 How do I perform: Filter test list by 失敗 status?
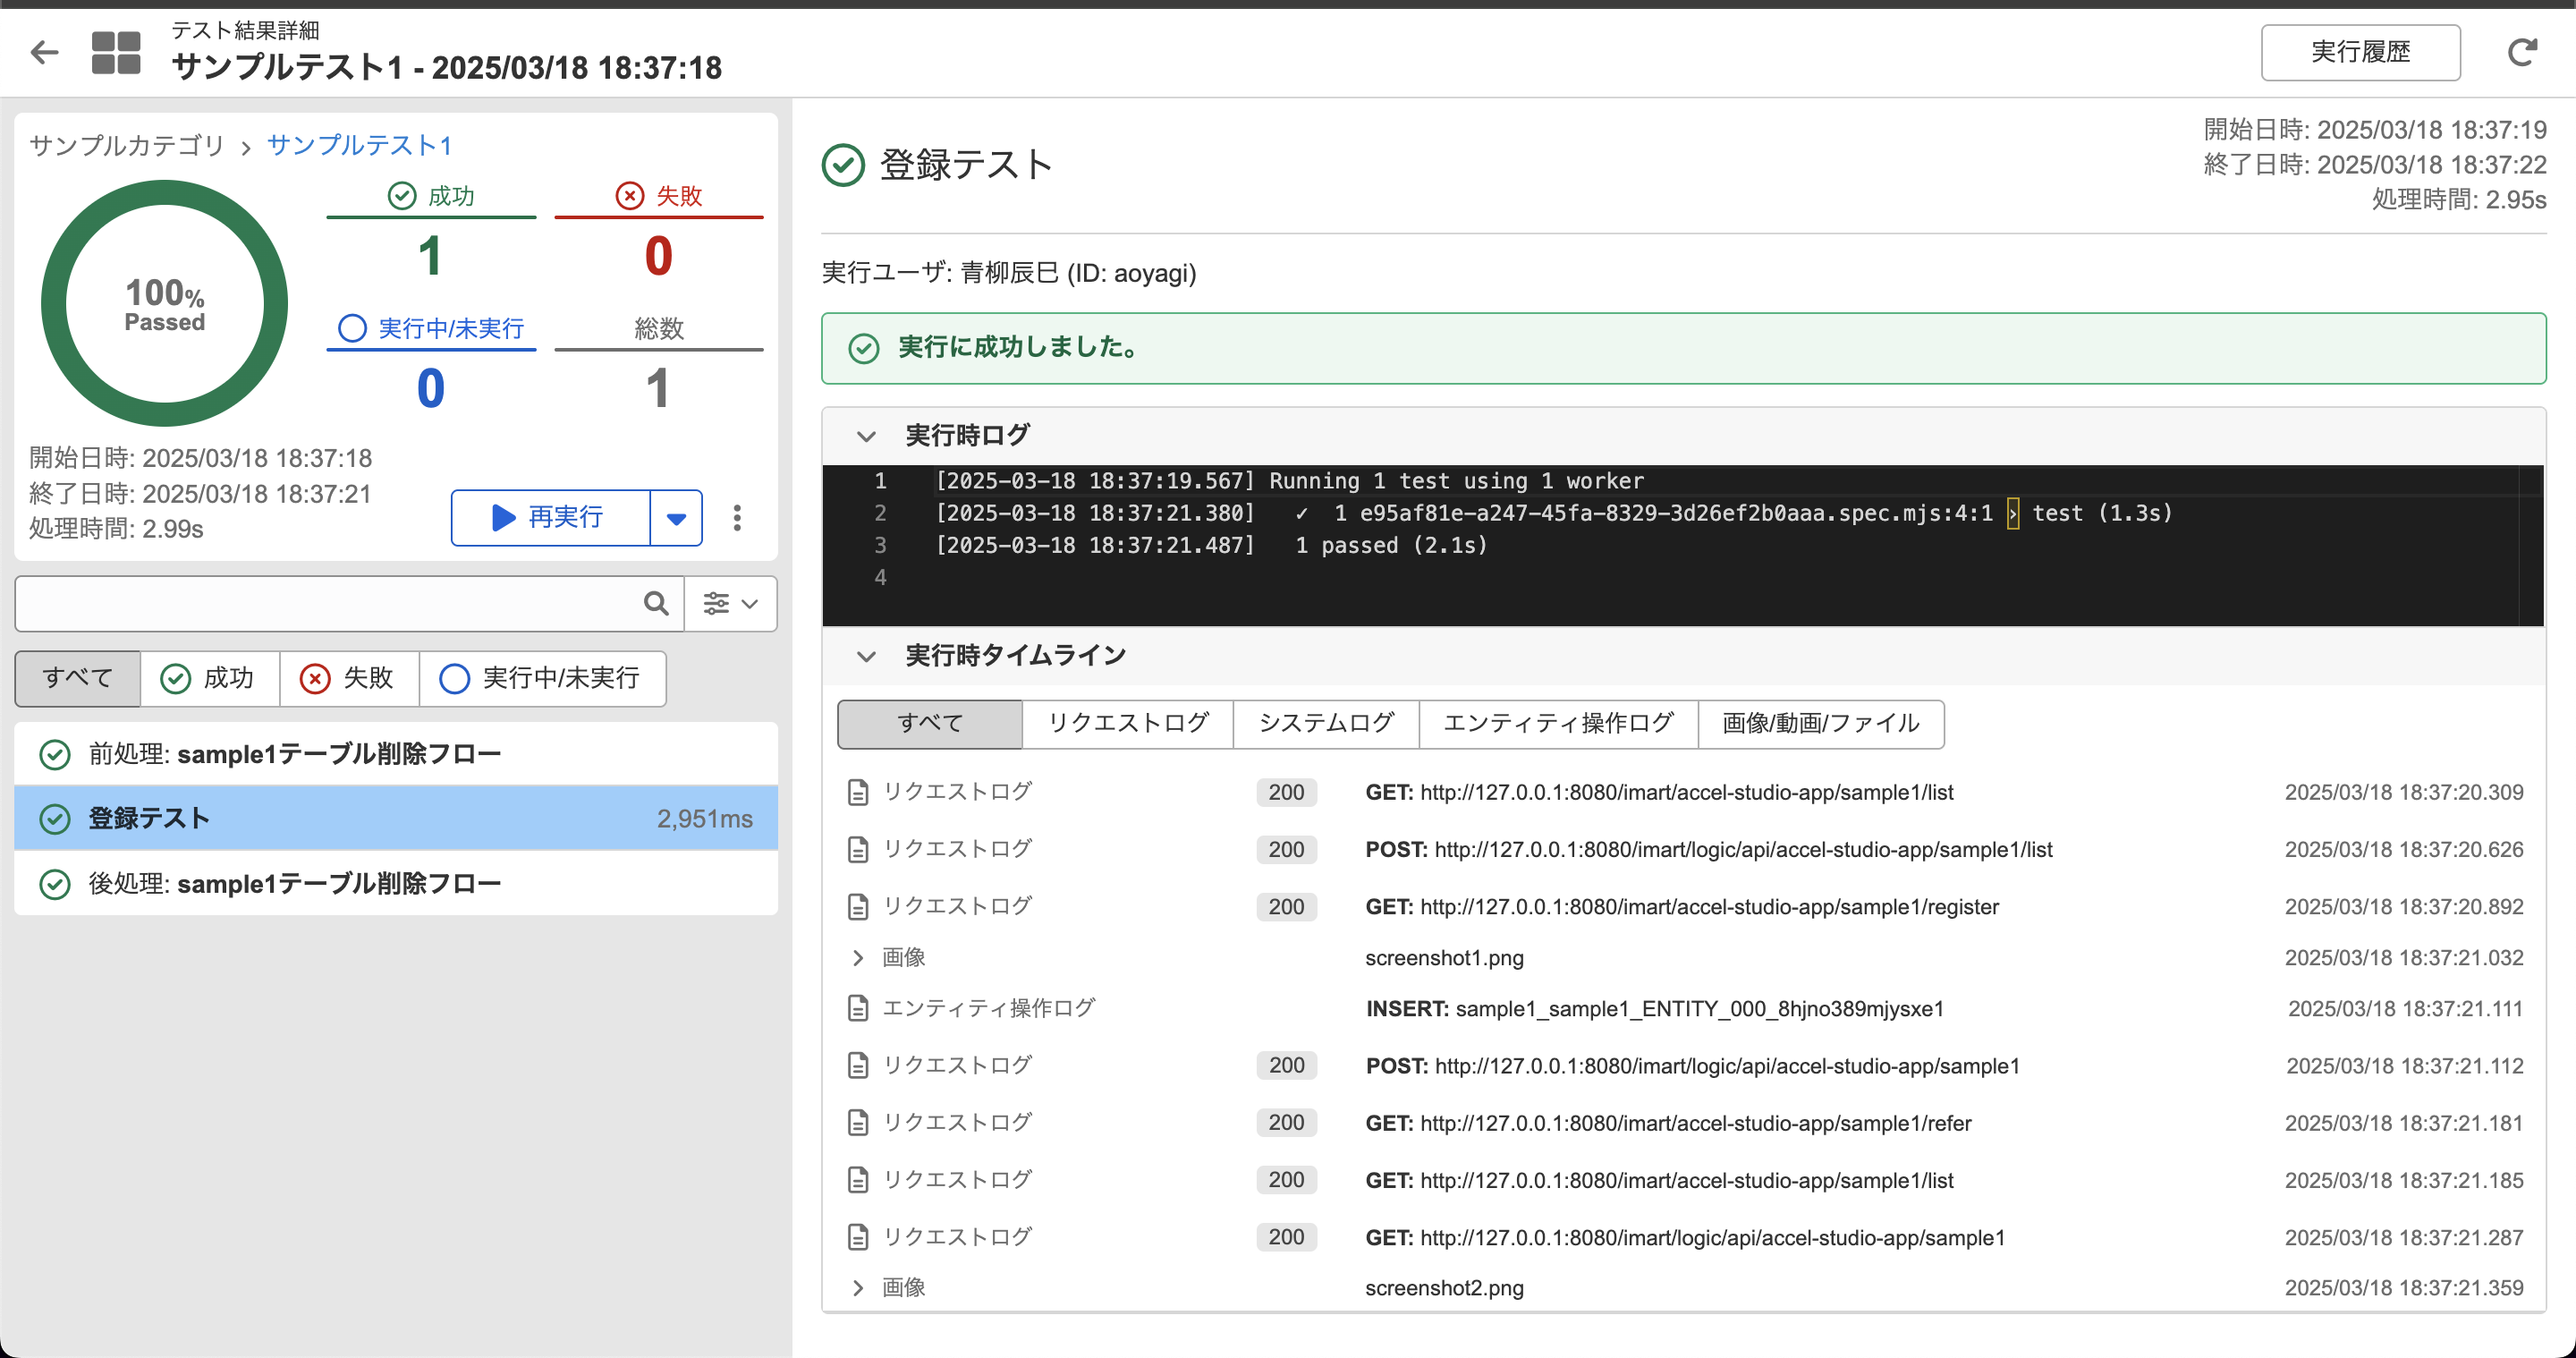348,678
